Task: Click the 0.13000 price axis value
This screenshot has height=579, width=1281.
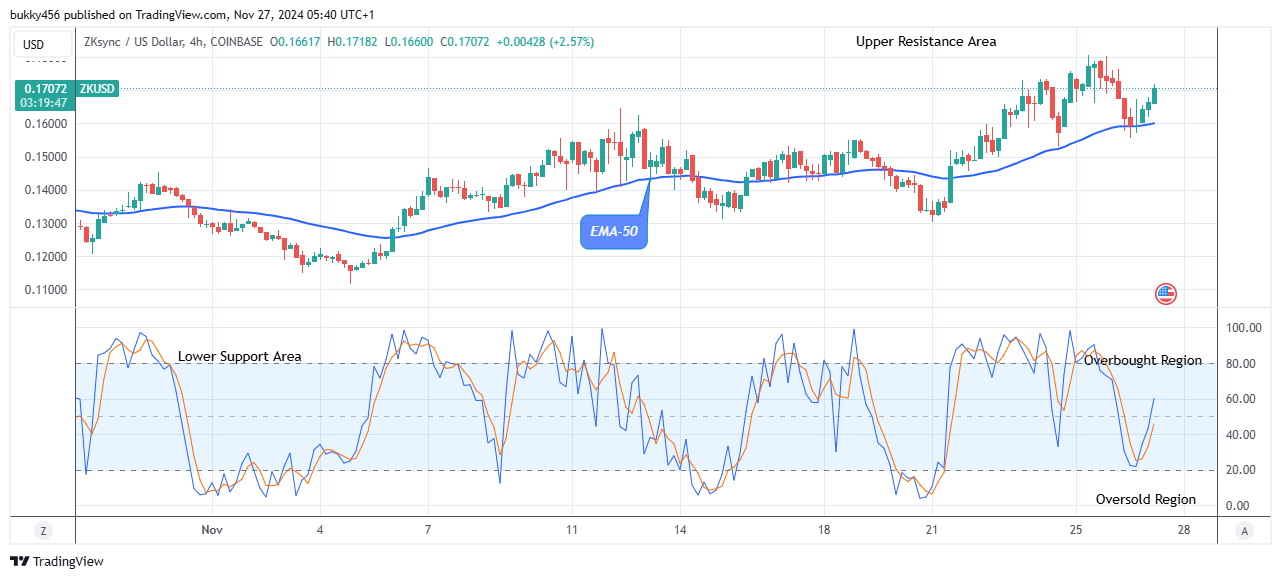Action: pos(46,224)
